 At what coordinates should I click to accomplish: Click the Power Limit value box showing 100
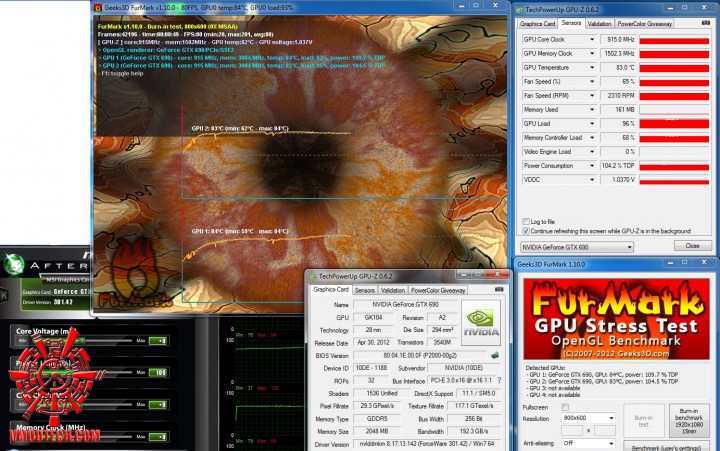pos(158,372)
